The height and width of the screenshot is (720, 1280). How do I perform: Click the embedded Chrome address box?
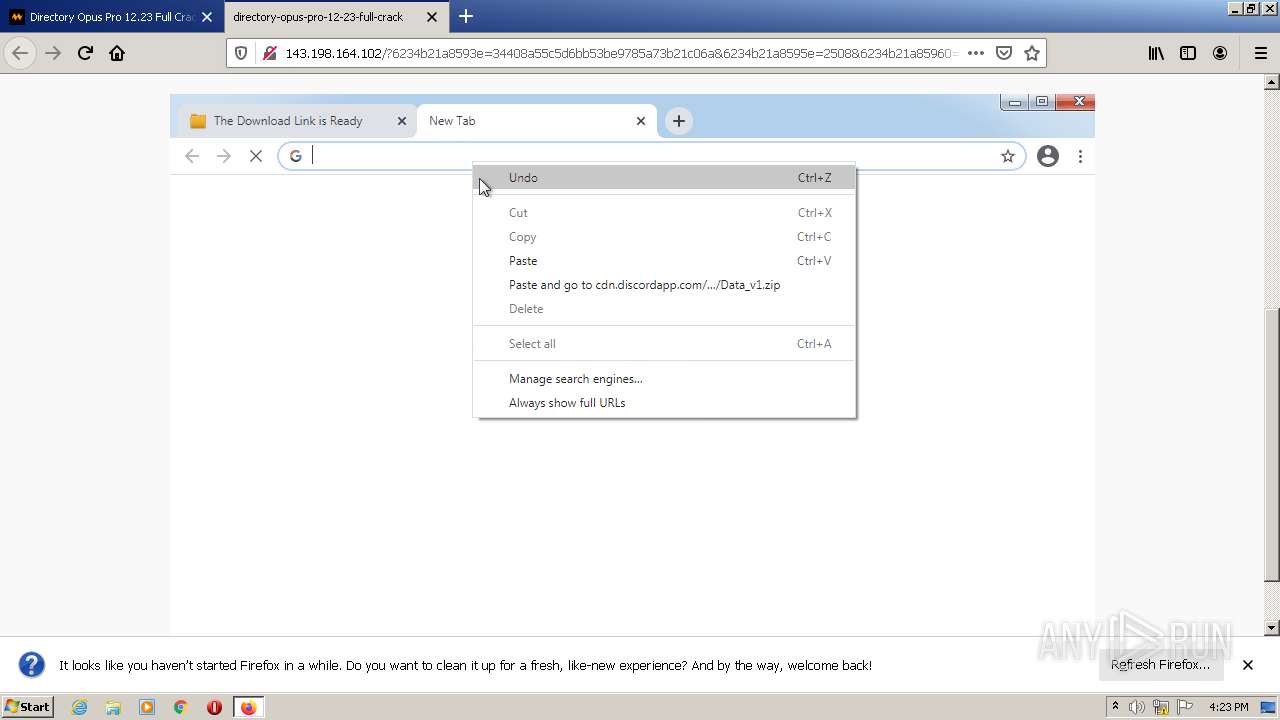pos(652,156)
